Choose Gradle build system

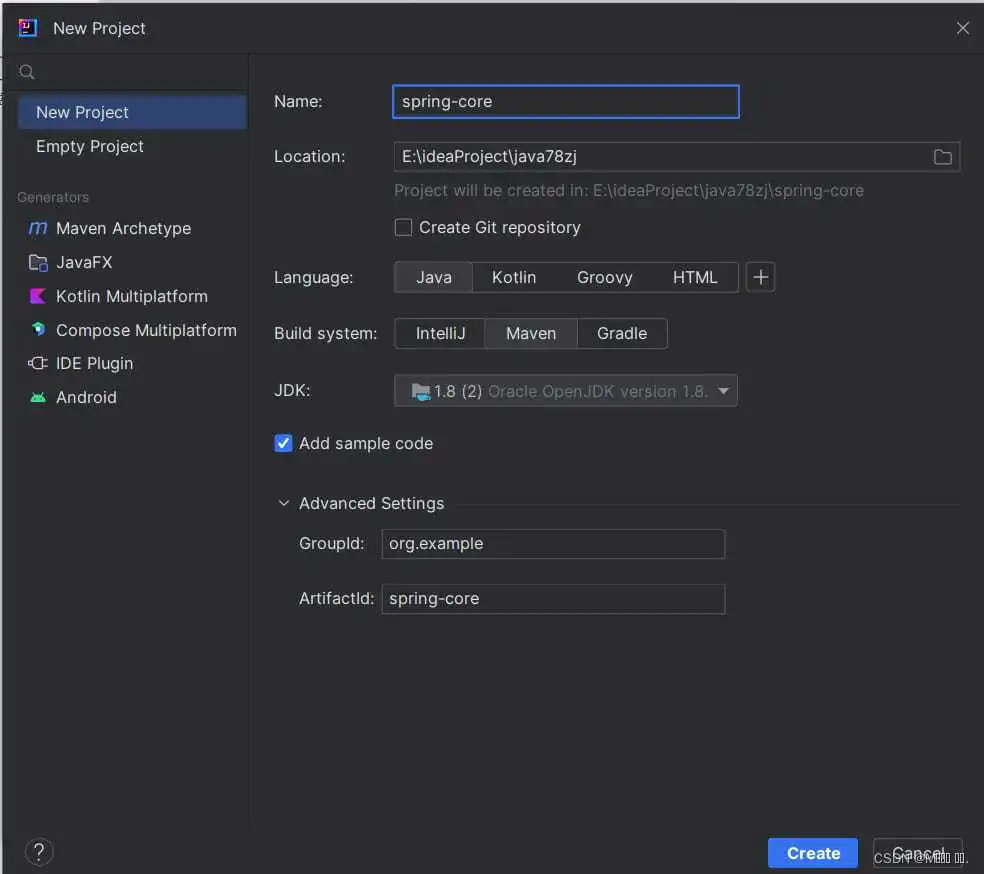622,333
